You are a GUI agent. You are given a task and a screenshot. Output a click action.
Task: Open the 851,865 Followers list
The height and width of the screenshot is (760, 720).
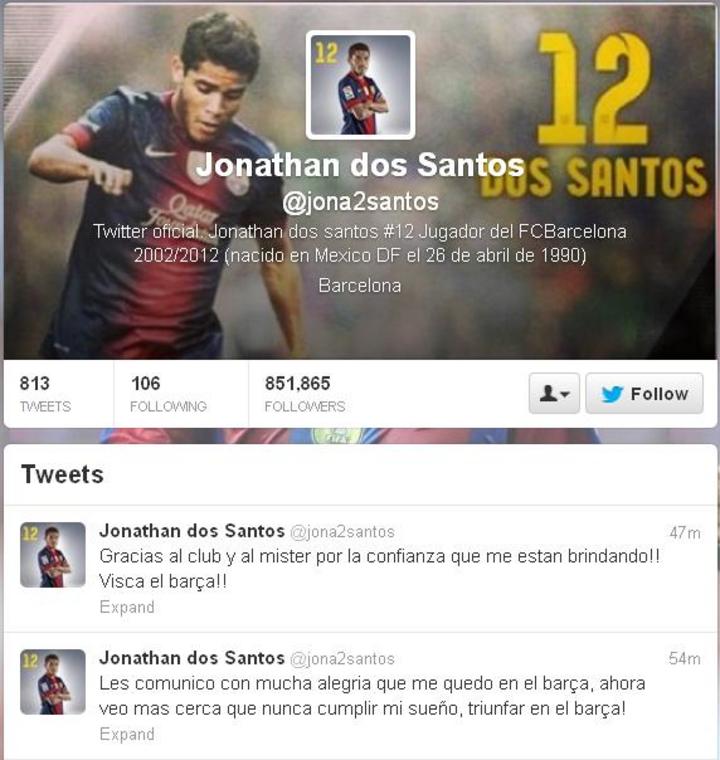(305, 394)
